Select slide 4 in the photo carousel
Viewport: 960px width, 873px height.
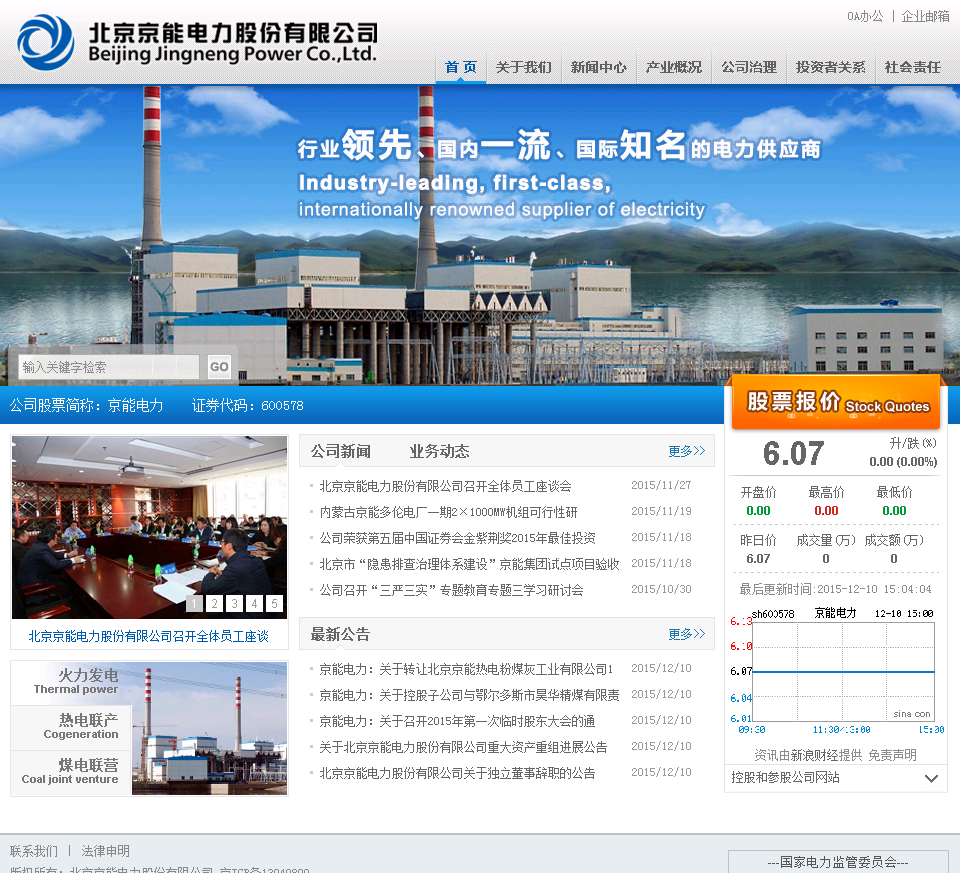click(x=254, y=604)
